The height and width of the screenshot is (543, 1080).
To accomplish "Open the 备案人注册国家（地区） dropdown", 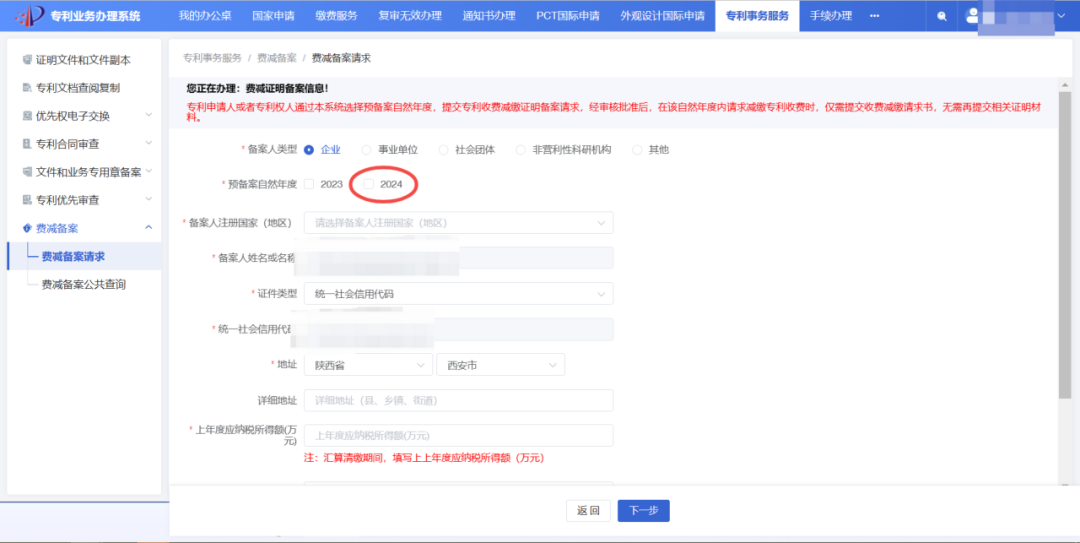I will click(458, 223).
